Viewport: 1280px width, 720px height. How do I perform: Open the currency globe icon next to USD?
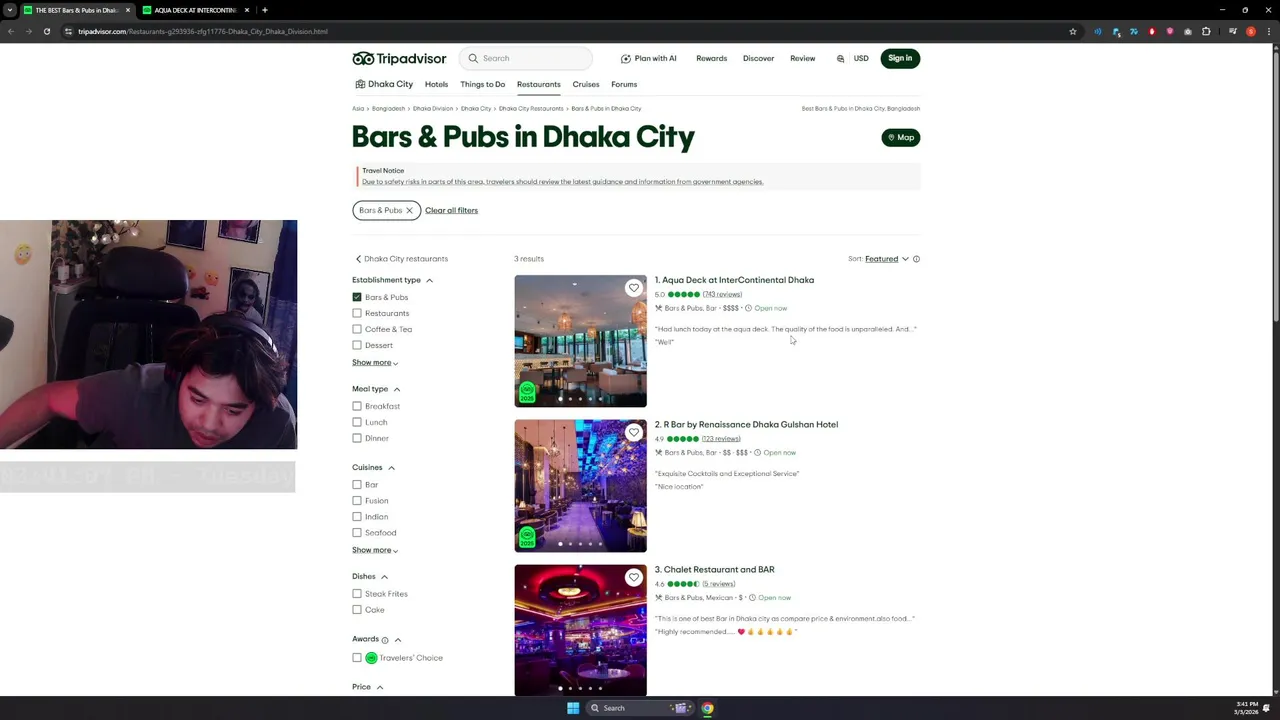coord(841,58)
